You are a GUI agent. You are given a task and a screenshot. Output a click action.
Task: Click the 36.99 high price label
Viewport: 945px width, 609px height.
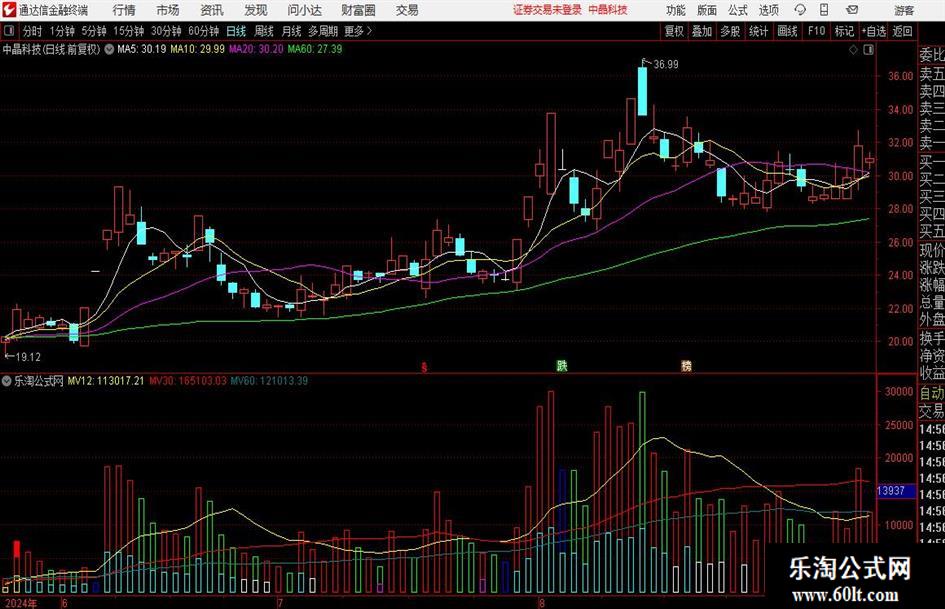click(665, 65)
